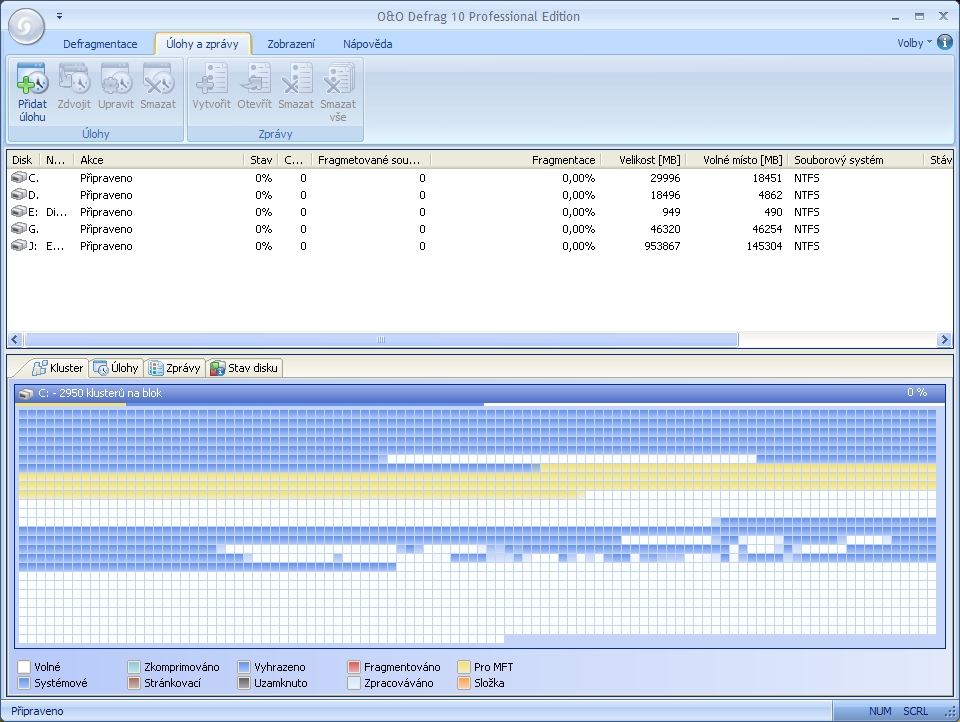Click the Systémové blue color swatch
The width and height of the screenshot is (960, 722).
click(x=24, y=683)
